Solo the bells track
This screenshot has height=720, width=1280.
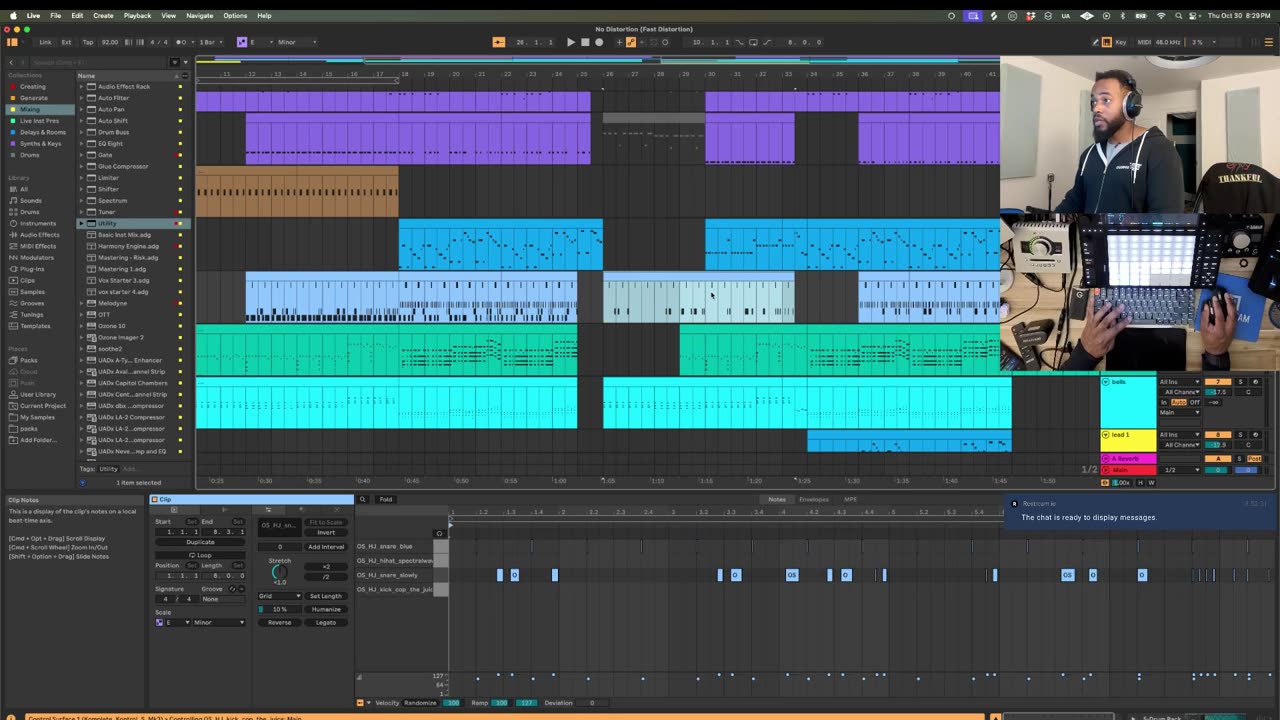(x=1241, y=382)
